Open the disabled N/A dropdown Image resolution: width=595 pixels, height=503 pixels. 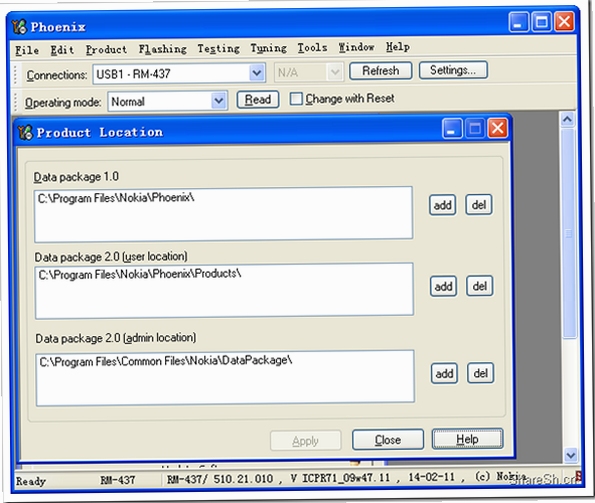335,72
